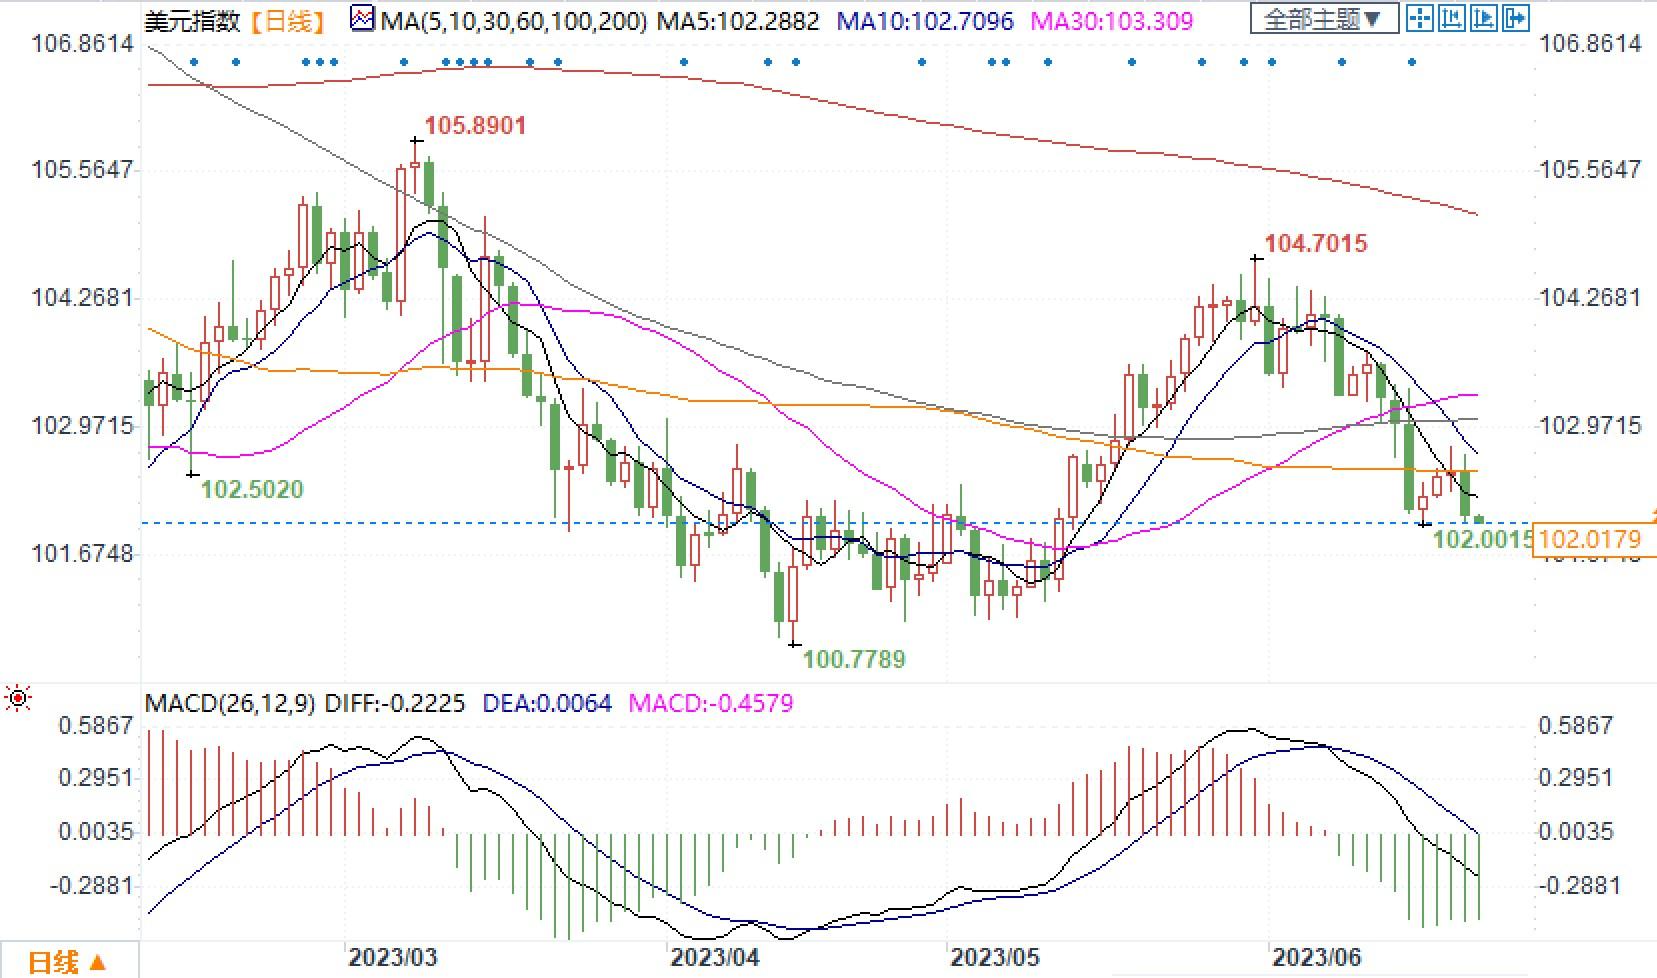Click the second axis-range icon beside crosshair
The height and width of the screenshot is (978, 1657).
click(x=1451, y=18)
